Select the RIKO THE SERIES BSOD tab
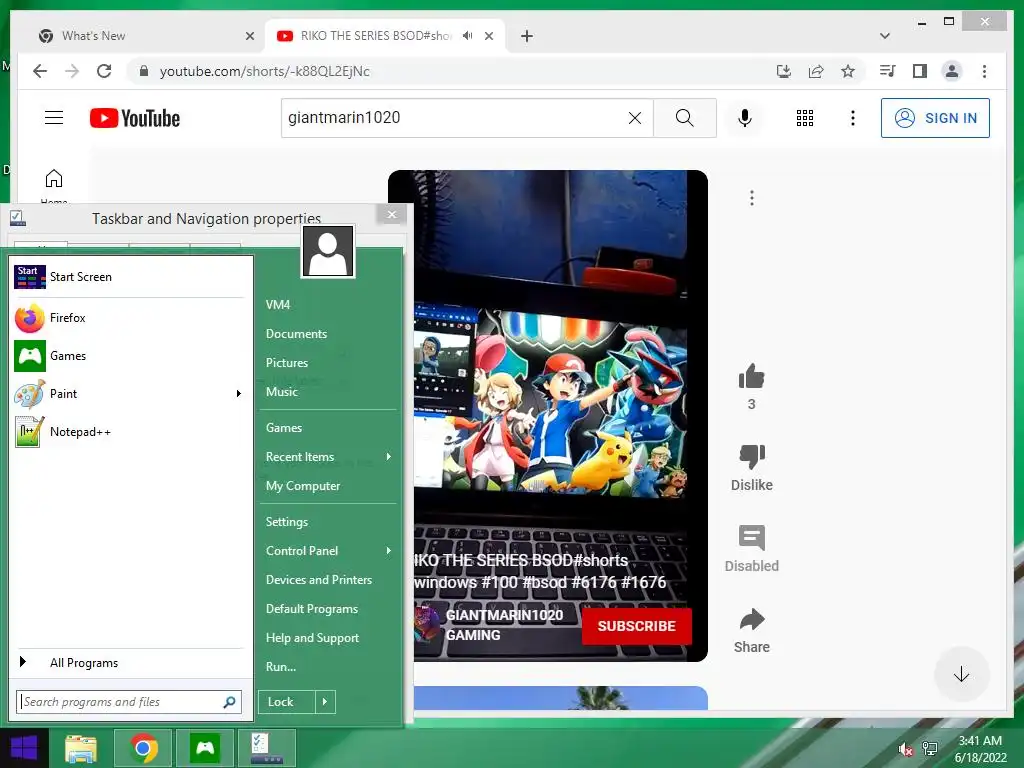 (x=376, y=36)
